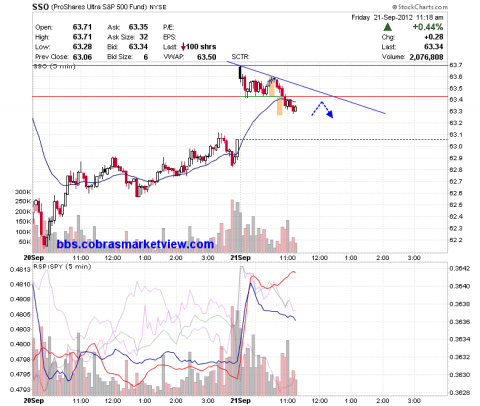The height and width of the screenshot is (406, 480).
Task: Click the "Volume:" field label
Action: coord(393,57)
